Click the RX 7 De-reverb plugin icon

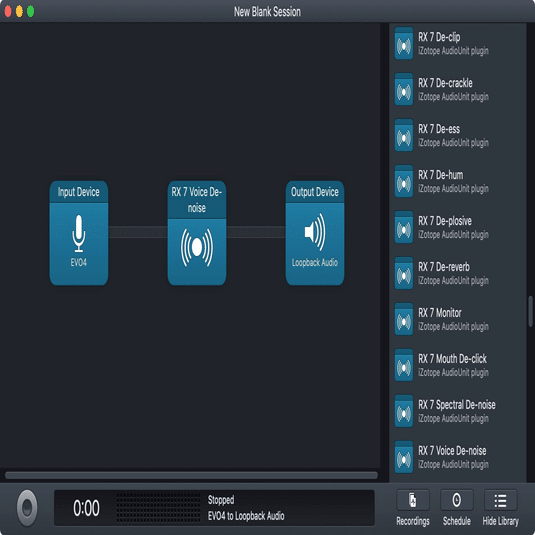coord(404,273)
